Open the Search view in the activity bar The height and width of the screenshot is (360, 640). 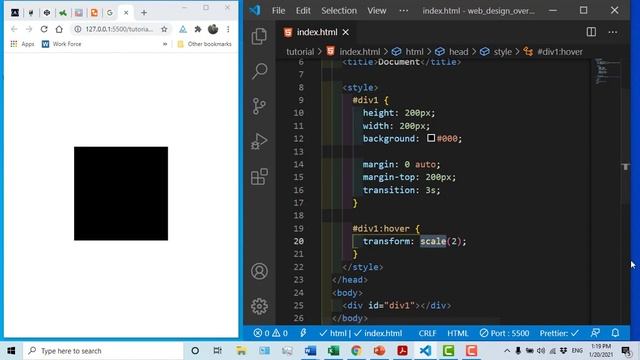pyautogui.click(x=259, y=71)
